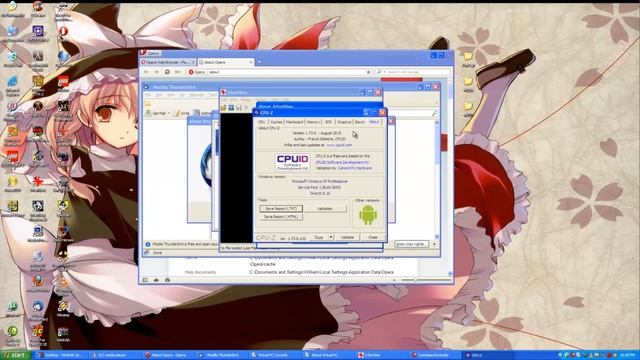The width and height of the screenshot is (640, 360).
Task: Click the delete X icon in IrfanView toolbar
Action: coord(246,107)
